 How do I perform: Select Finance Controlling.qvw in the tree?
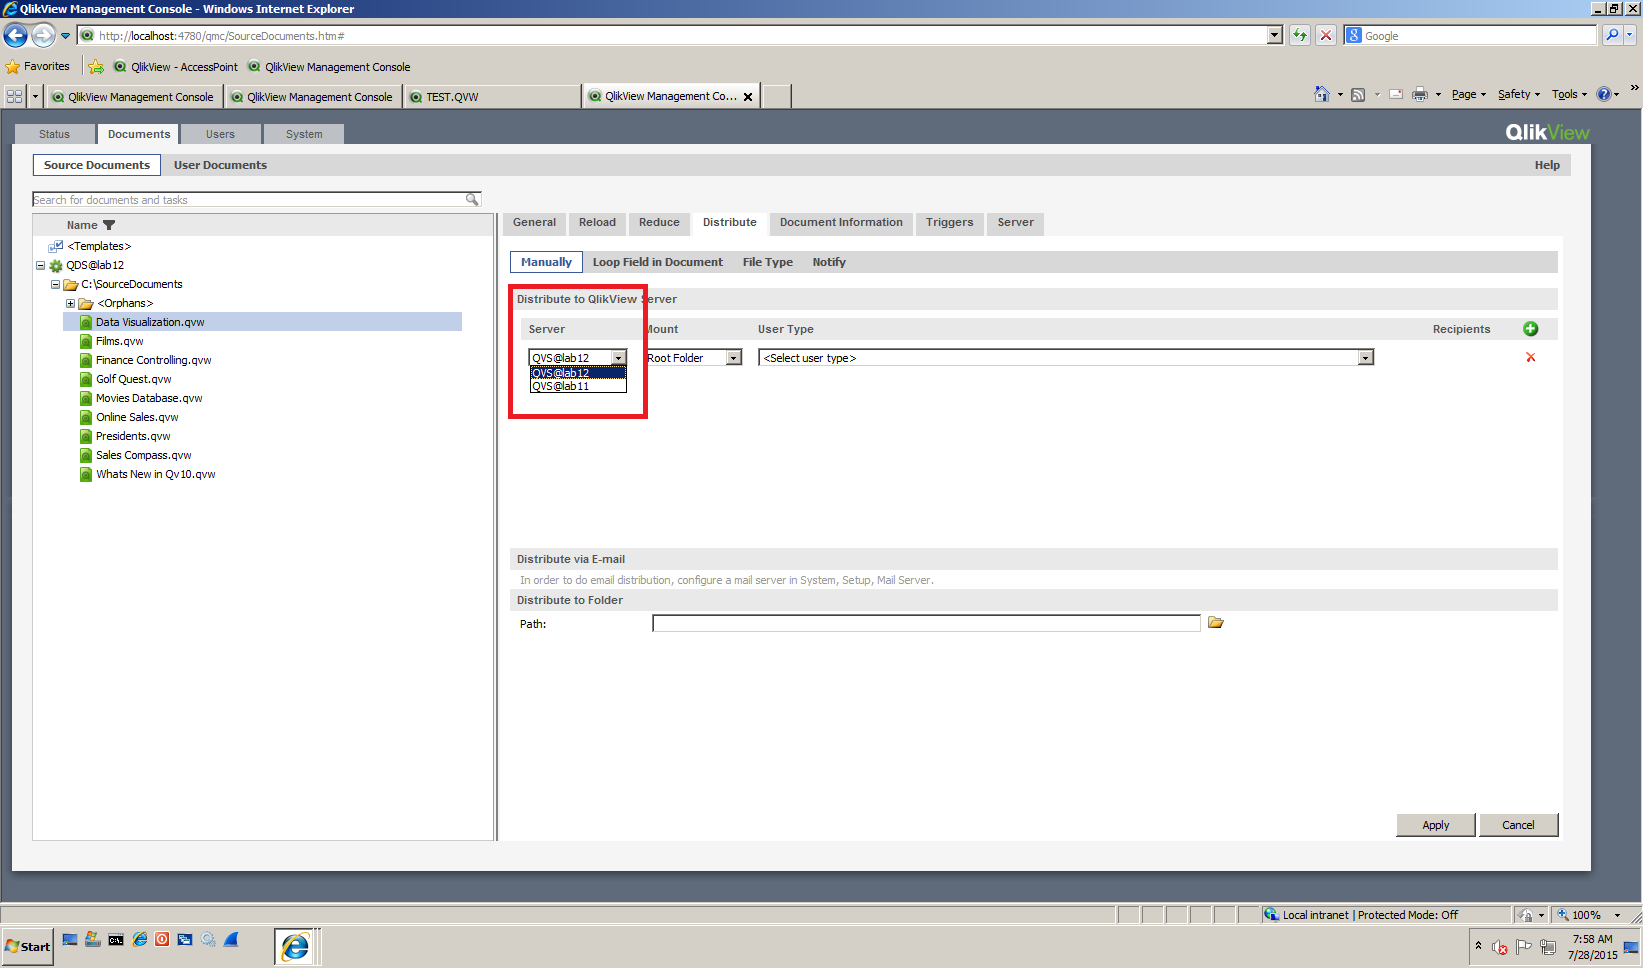coord(153,360)
